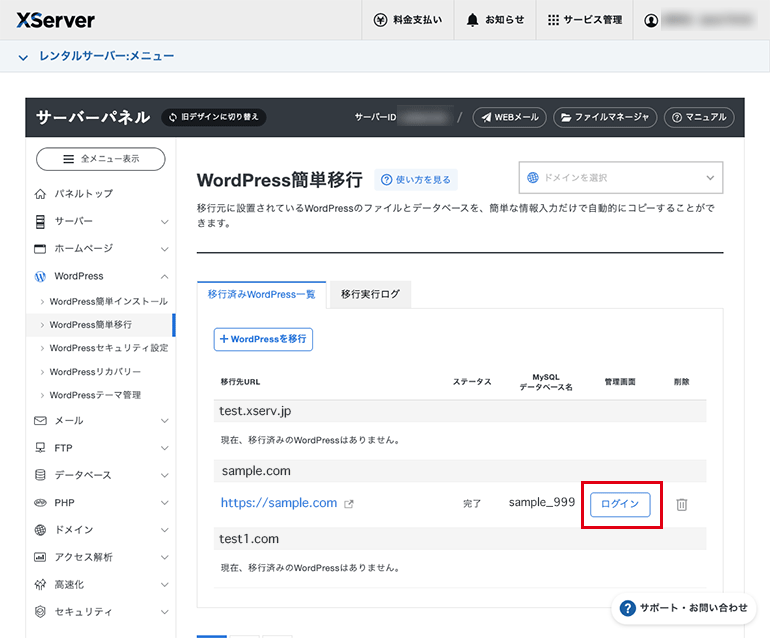
Task: Click the メール envelope icon
Action: 40,421
